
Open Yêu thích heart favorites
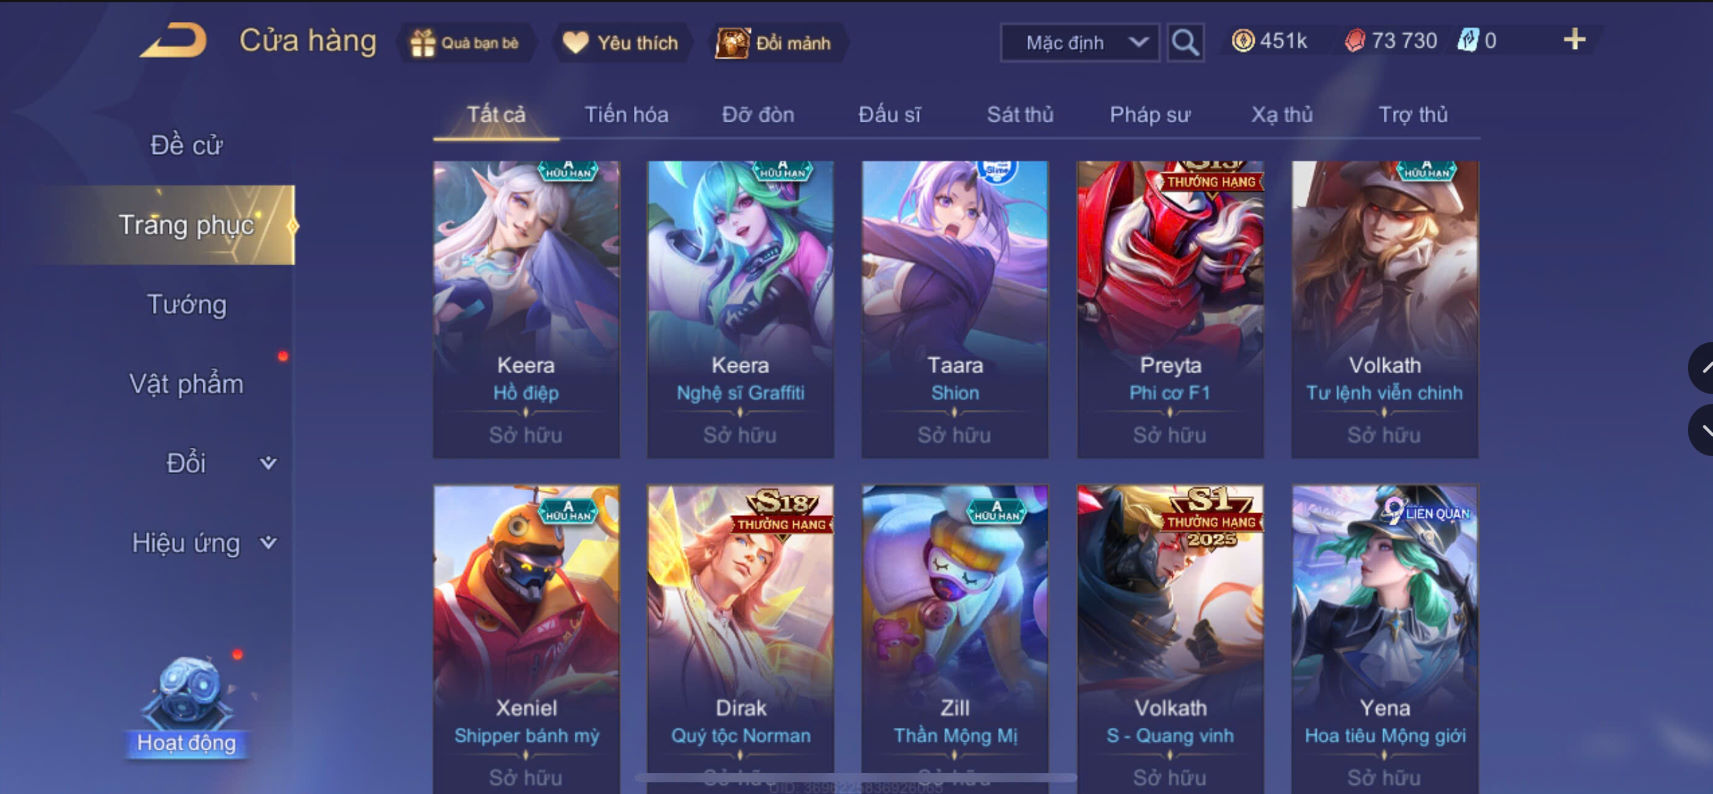pyautogui.click(x=621, y=43)
